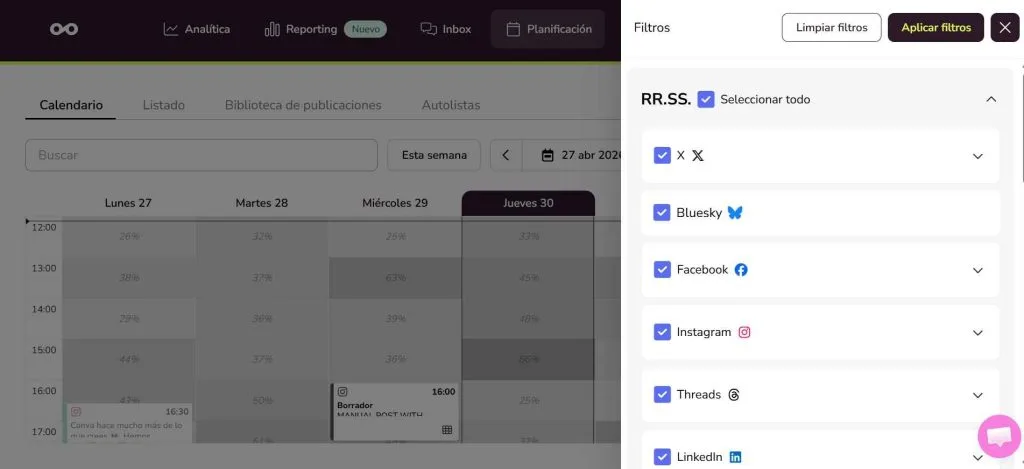Uncheck the X network checkbox
The width and height of the screenshot is (1024, 469).
tap(662, 155)
